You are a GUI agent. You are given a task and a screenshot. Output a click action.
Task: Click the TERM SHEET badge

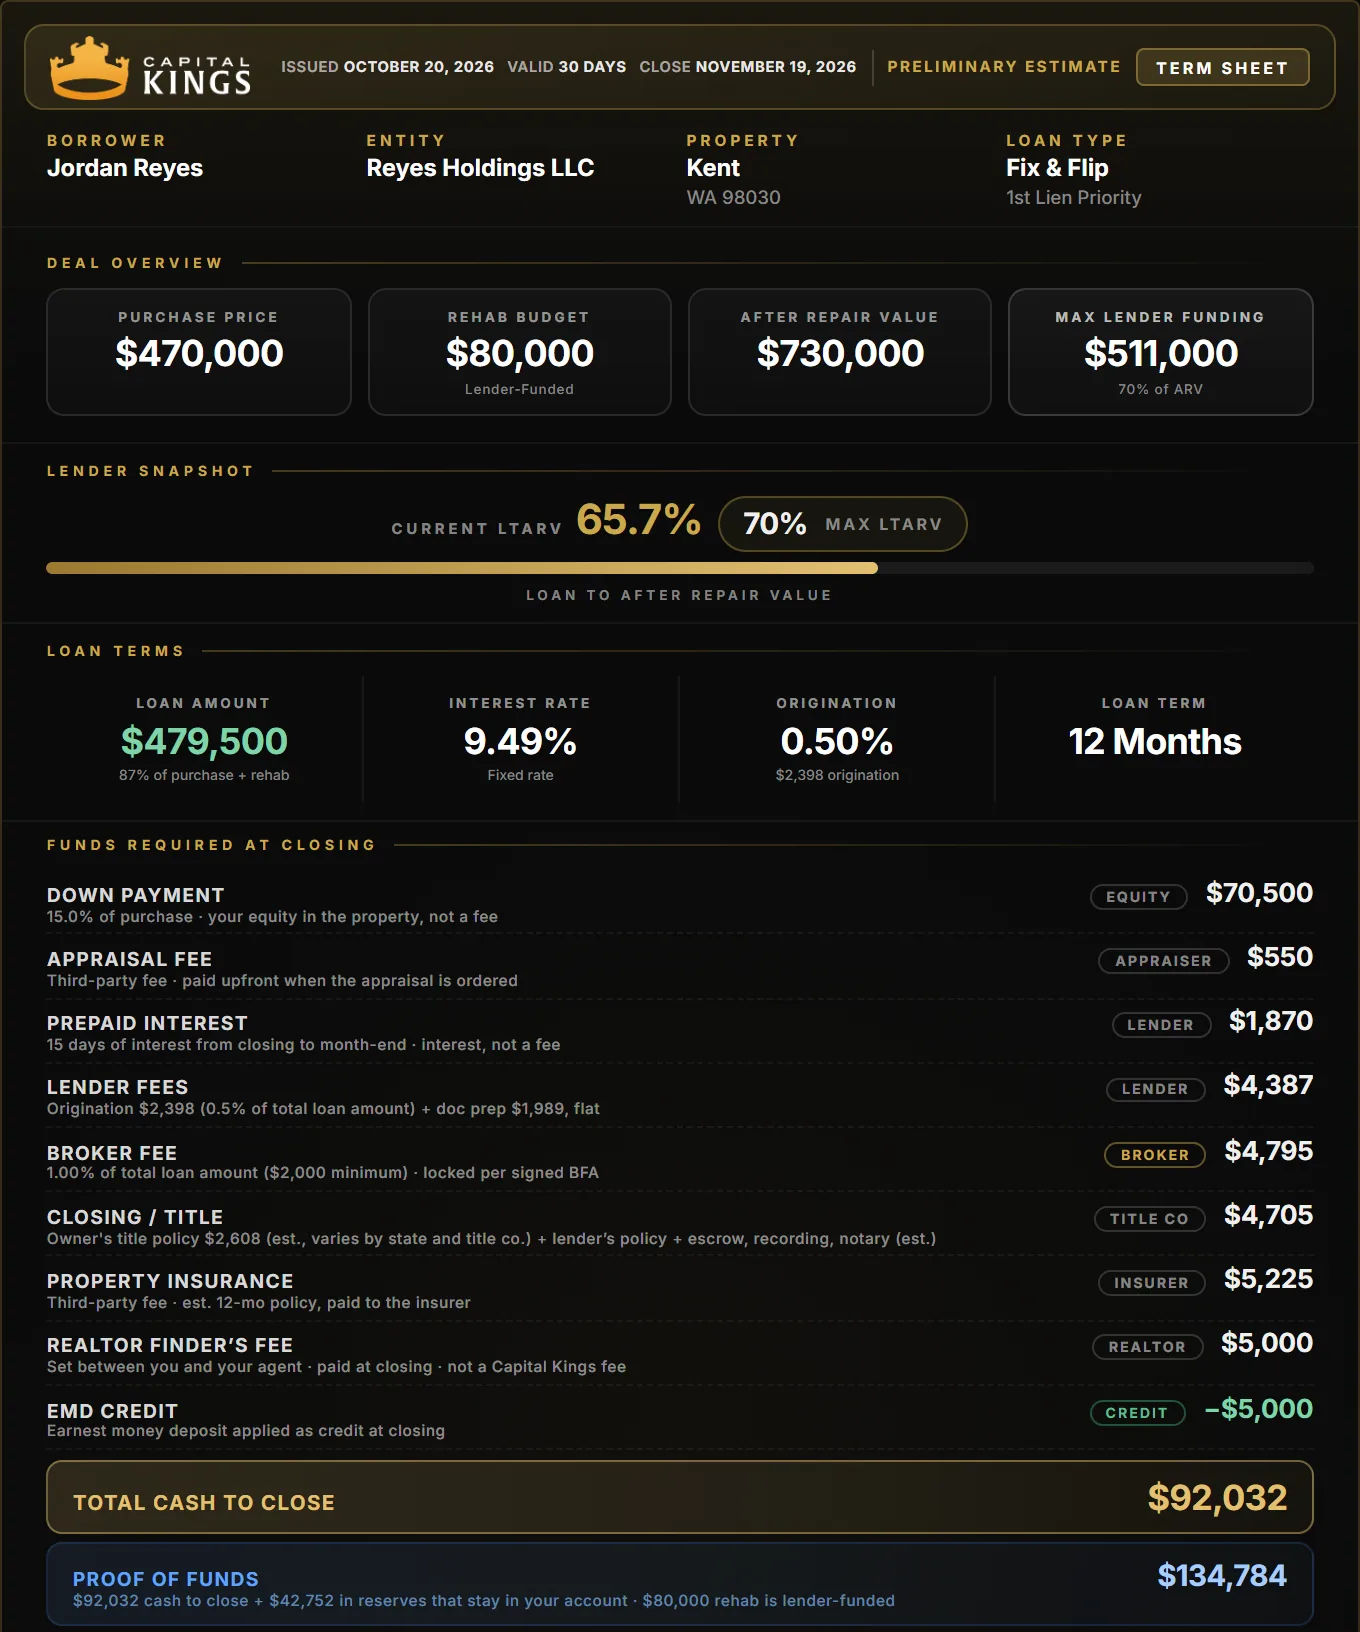(1222, 67)
